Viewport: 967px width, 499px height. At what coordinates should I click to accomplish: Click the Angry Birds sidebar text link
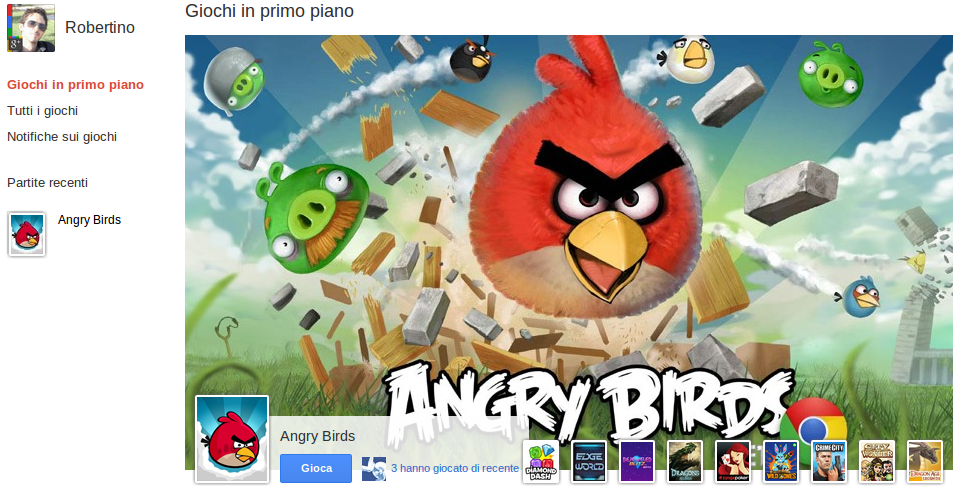(x=89, y=220)
